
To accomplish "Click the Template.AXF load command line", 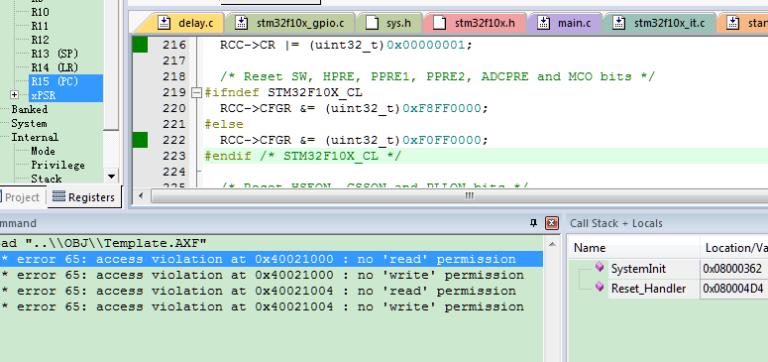I will (x=103, y=243).
